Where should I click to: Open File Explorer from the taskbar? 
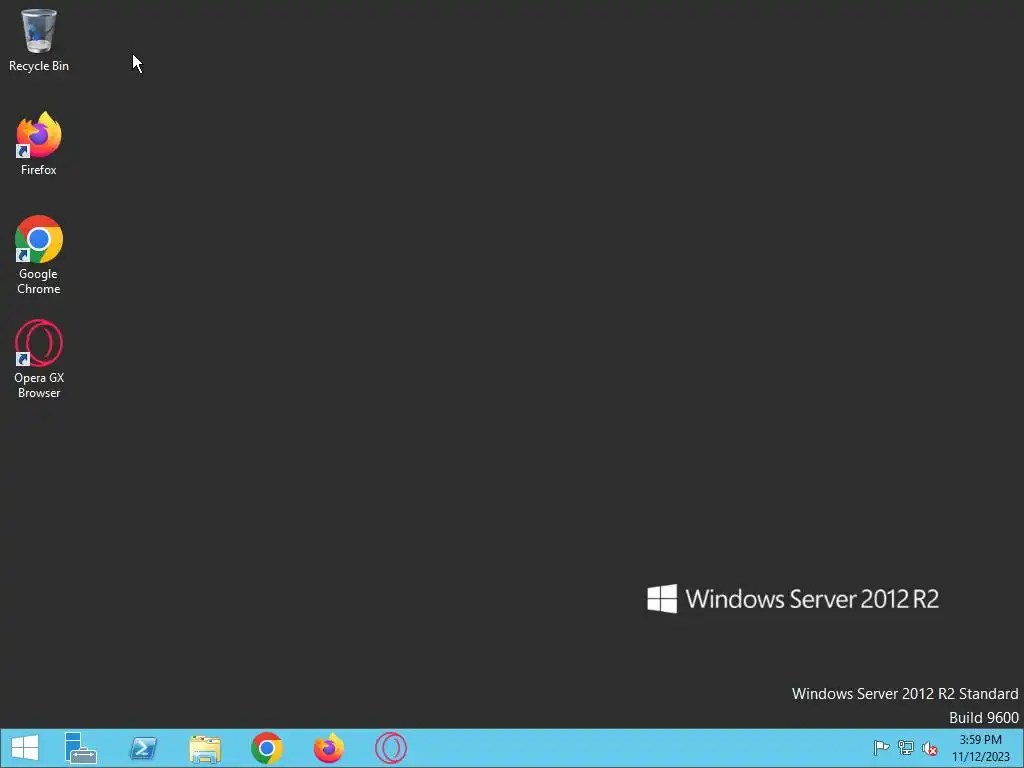(205, 748)
